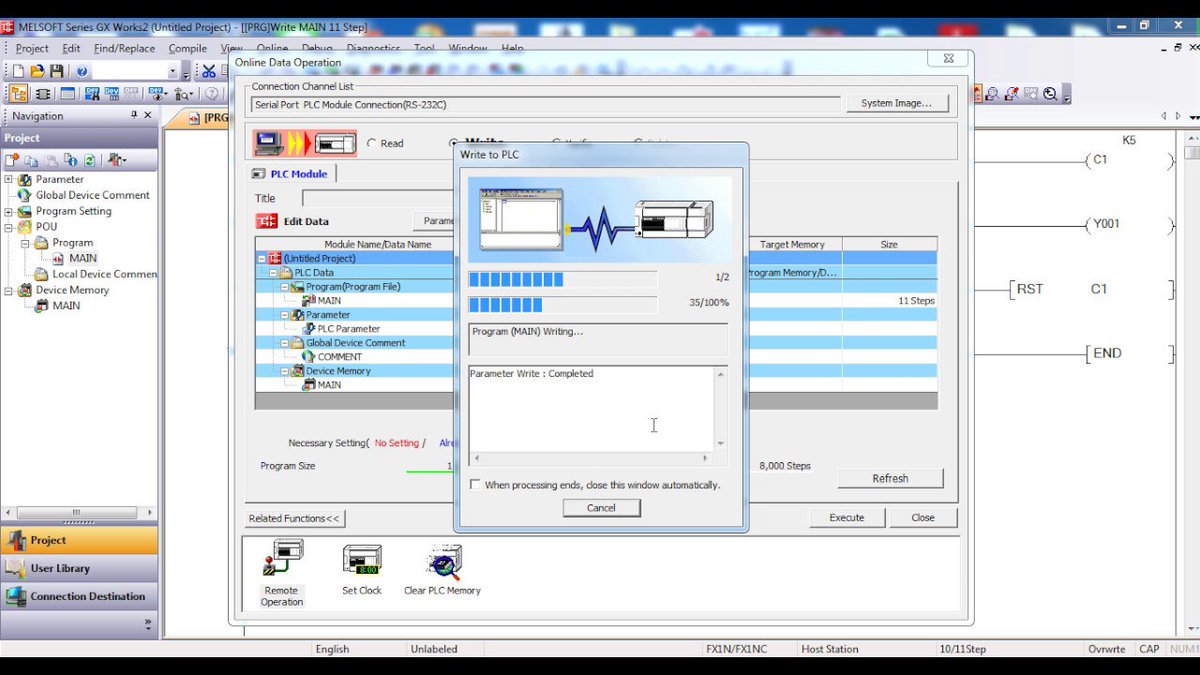Select MAIN program in navigation tree
Viewport: 1200px width, 675px height.
[x=83, y=258]
